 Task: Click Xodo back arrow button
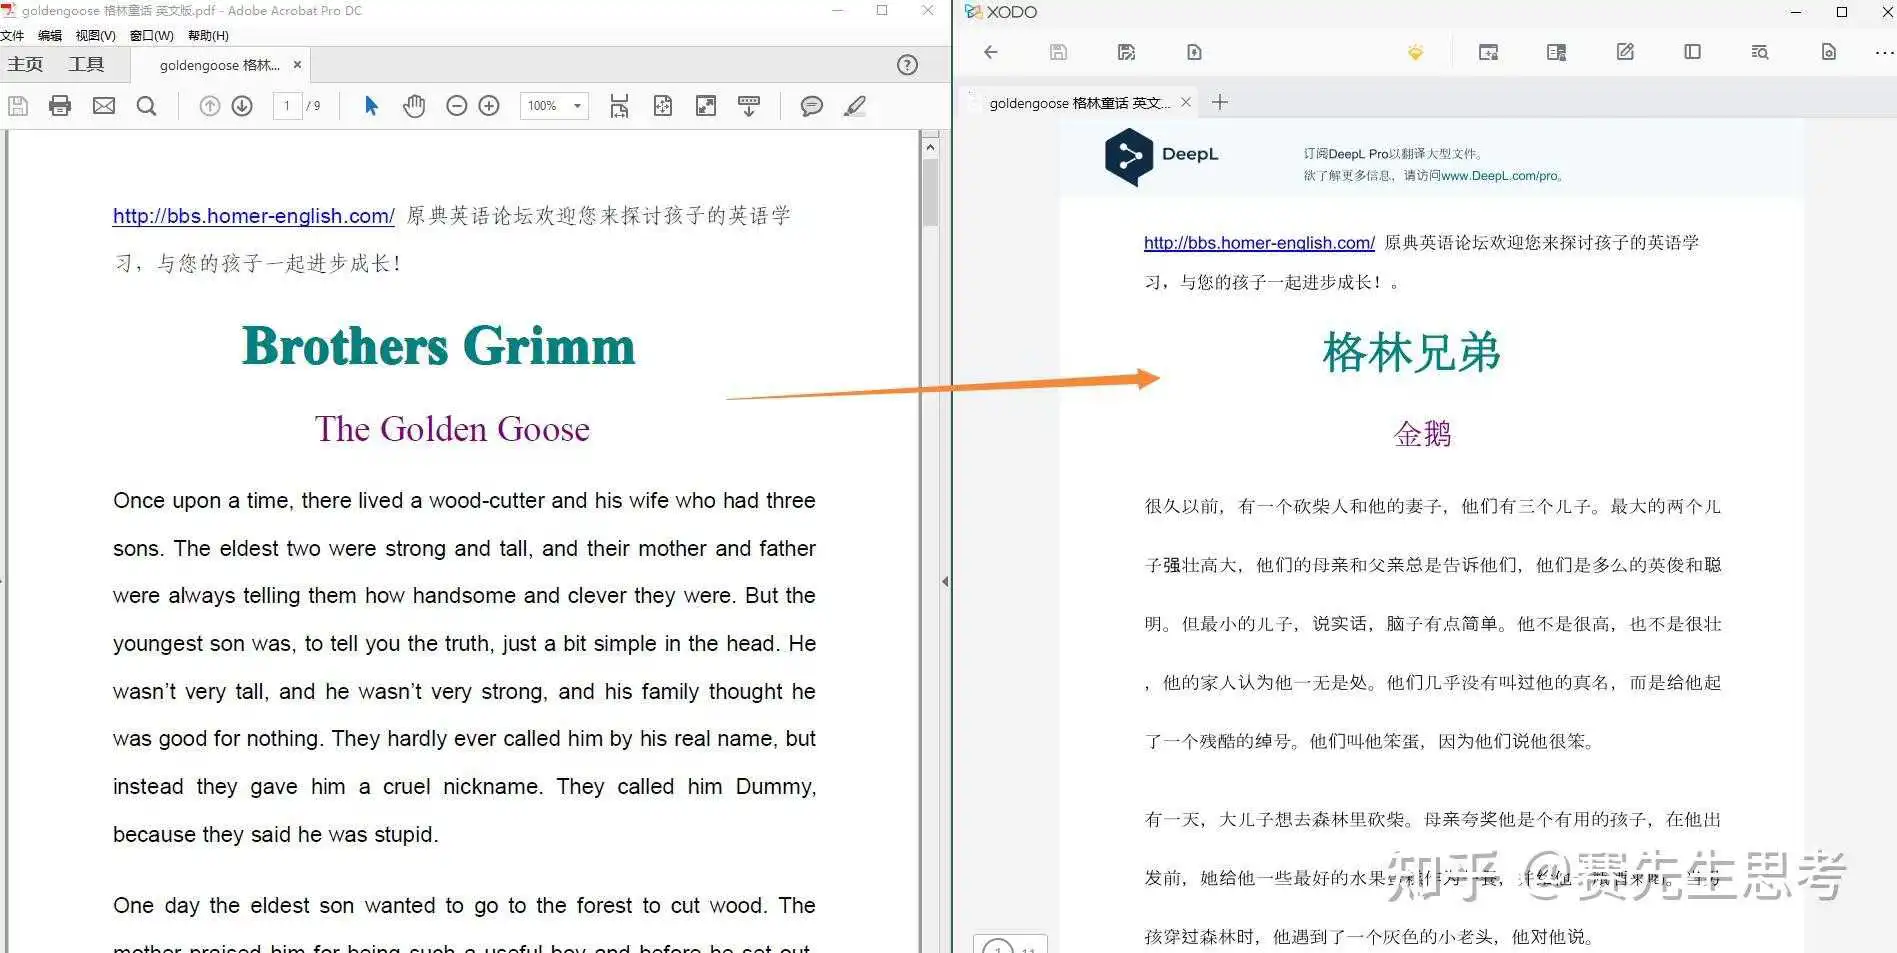pyautogui.click(x=991, y=52)
